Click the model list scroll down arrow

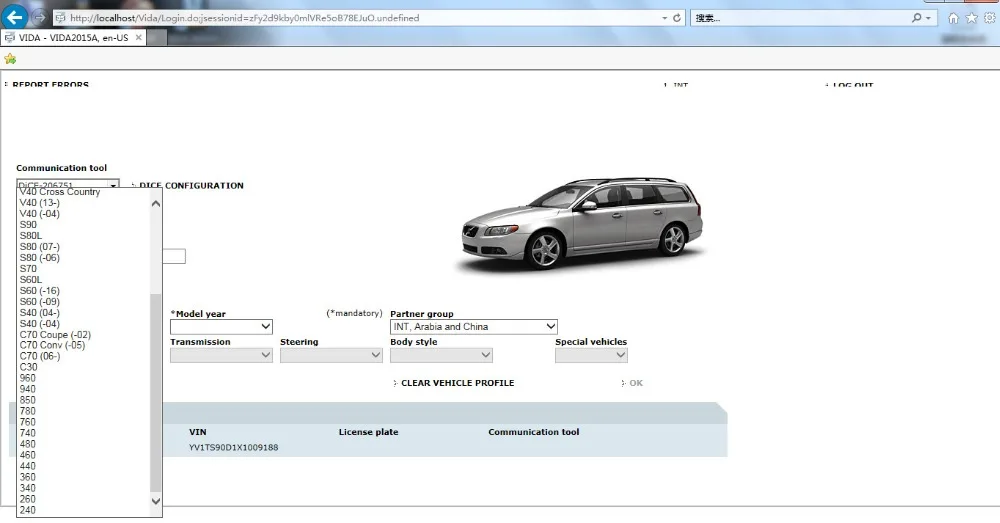[156, 501]
